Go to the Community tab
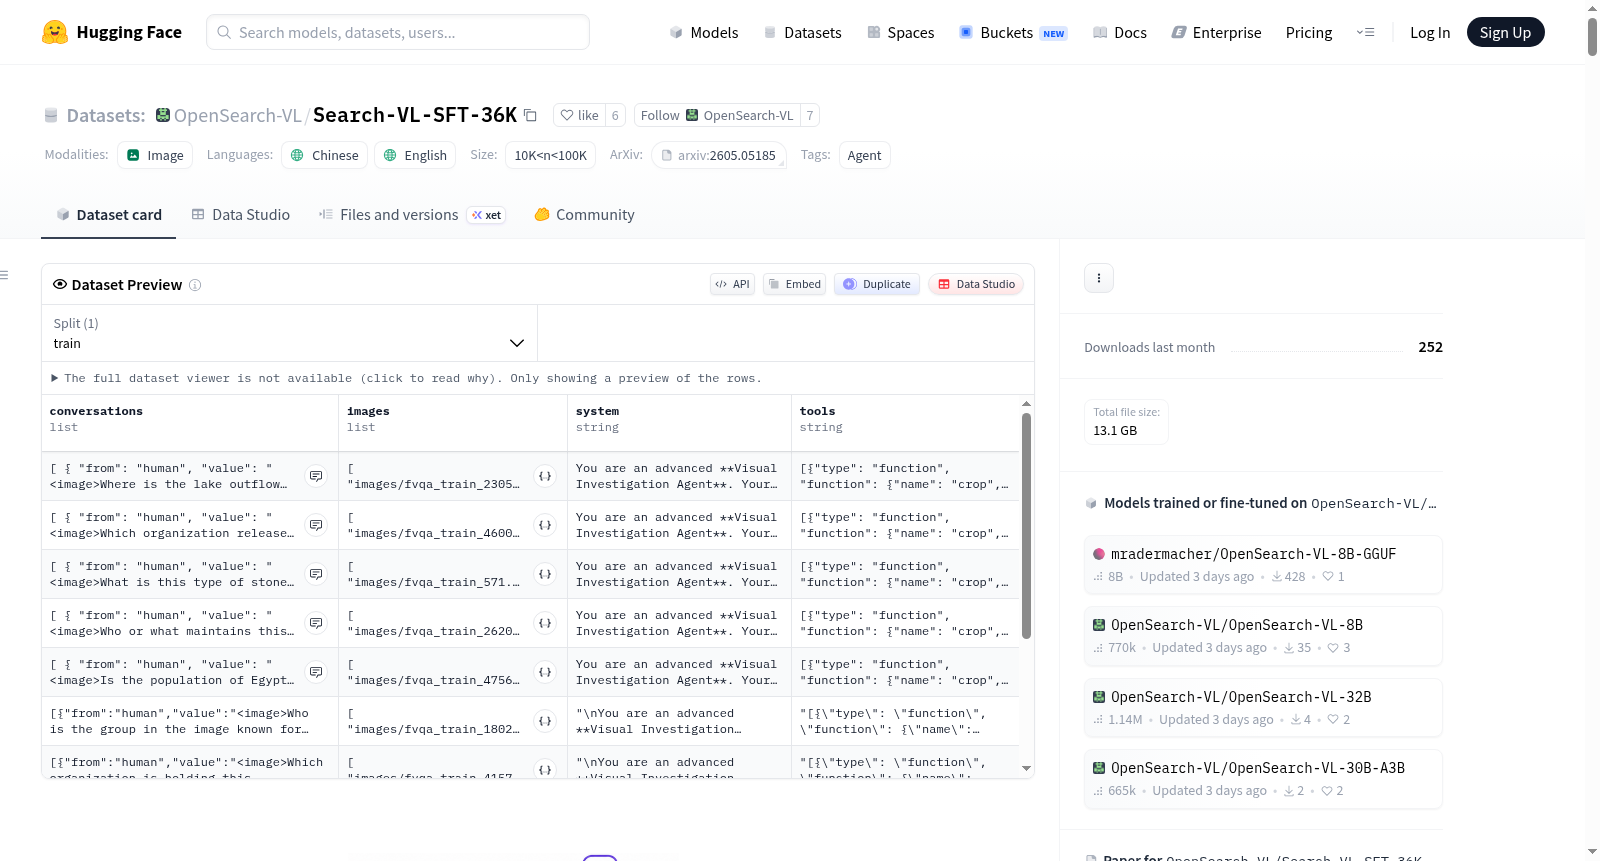Viewport: 1600px width, 861px height. 584,215
